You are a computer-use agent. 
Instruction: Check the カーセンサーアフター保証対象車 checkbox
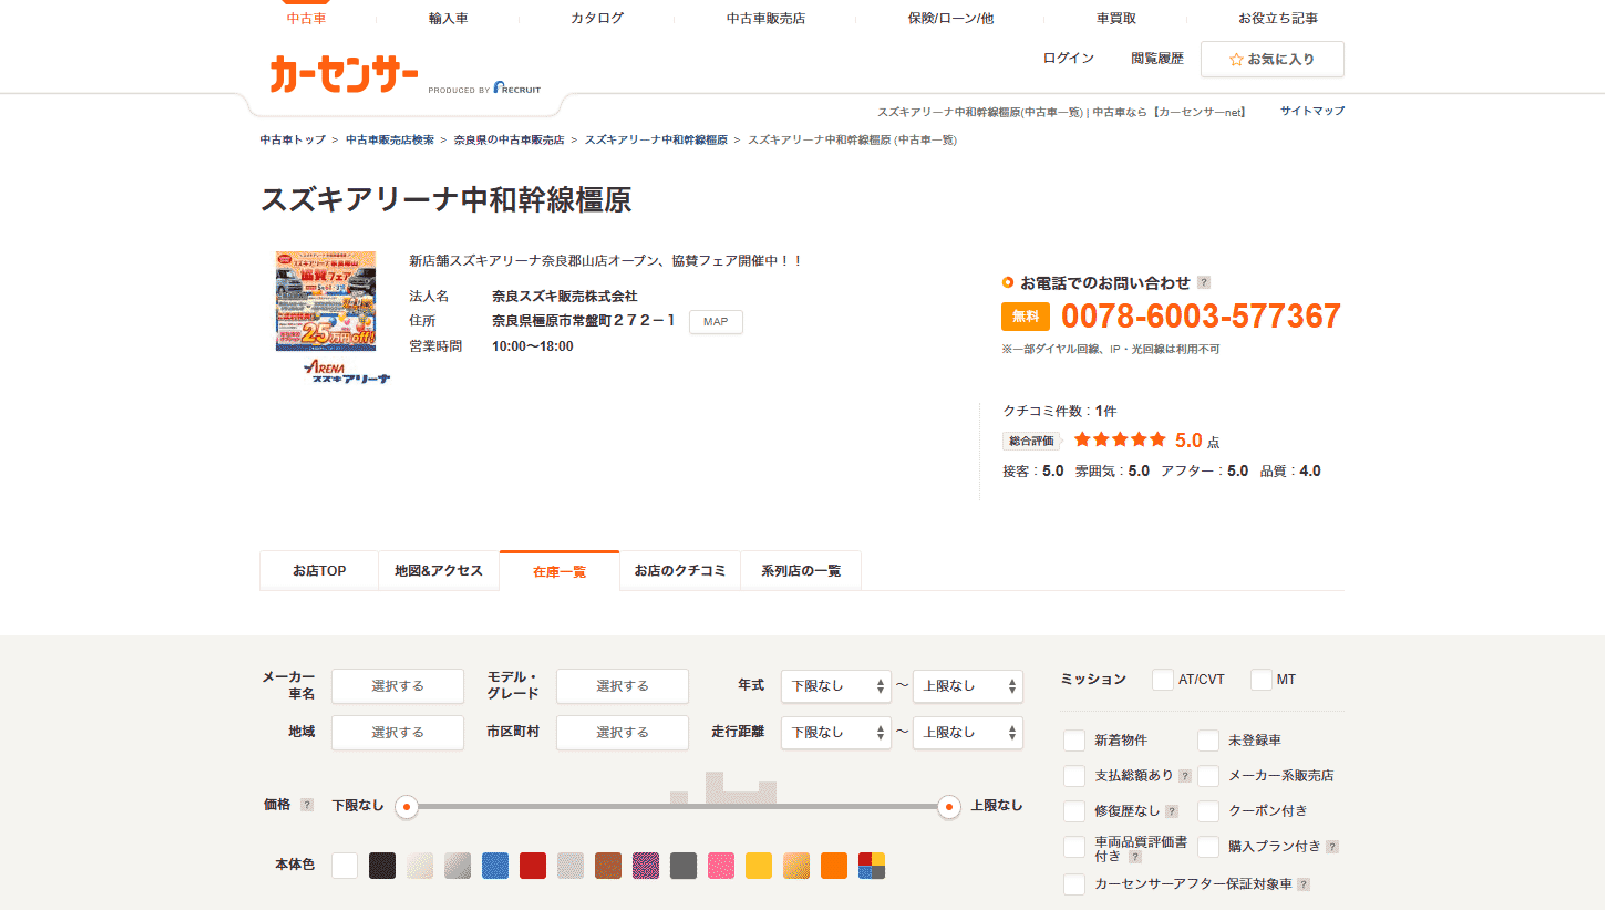click(x=1074, y=885)
